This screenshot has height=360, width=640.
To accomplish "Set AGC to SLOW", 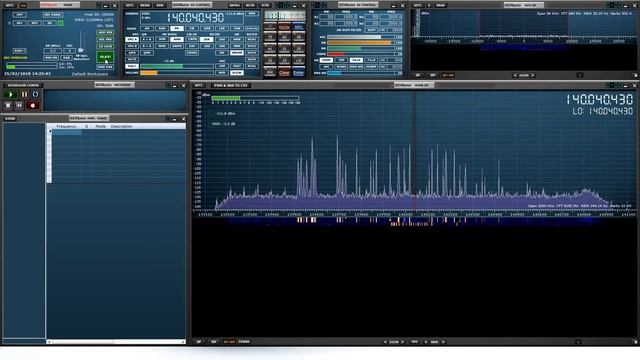I will click(237, 73).
